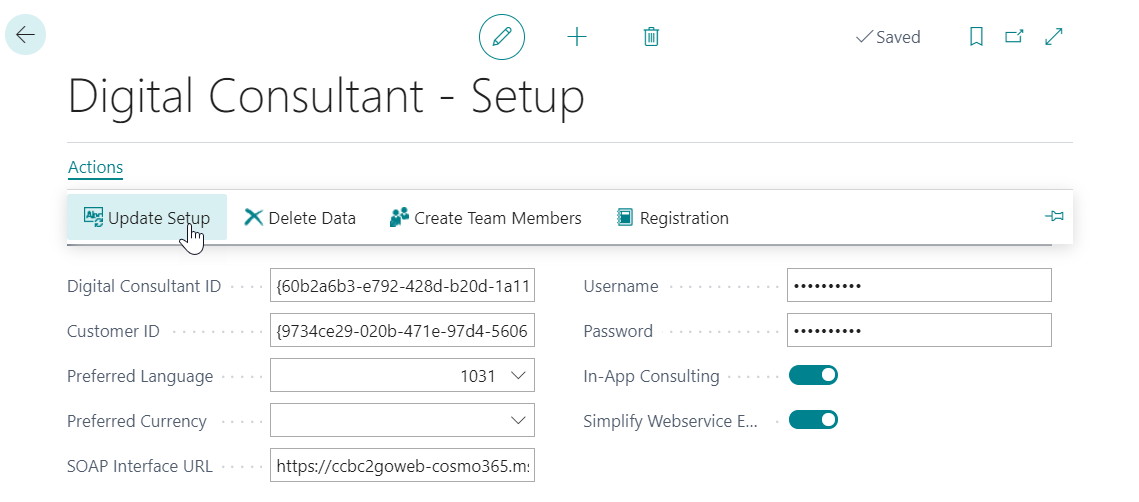This screenshot has height=502, width=1139.
Task: Click the plus icon to create new
Action: [577, 37]
